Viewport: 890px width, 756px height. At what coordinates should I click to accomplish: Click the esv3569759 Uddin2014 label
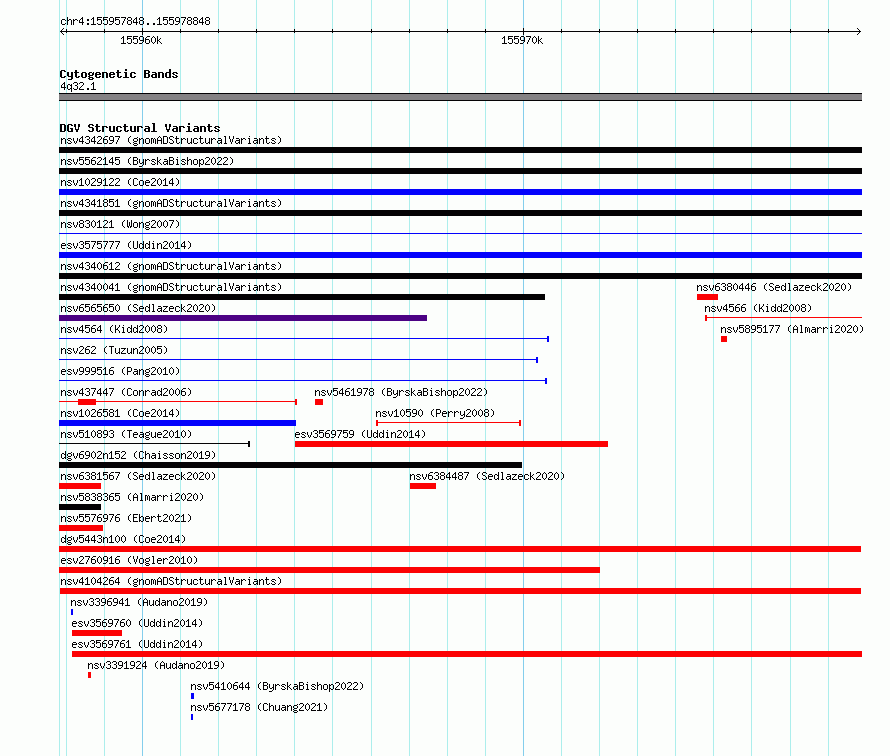coord(360,434)
